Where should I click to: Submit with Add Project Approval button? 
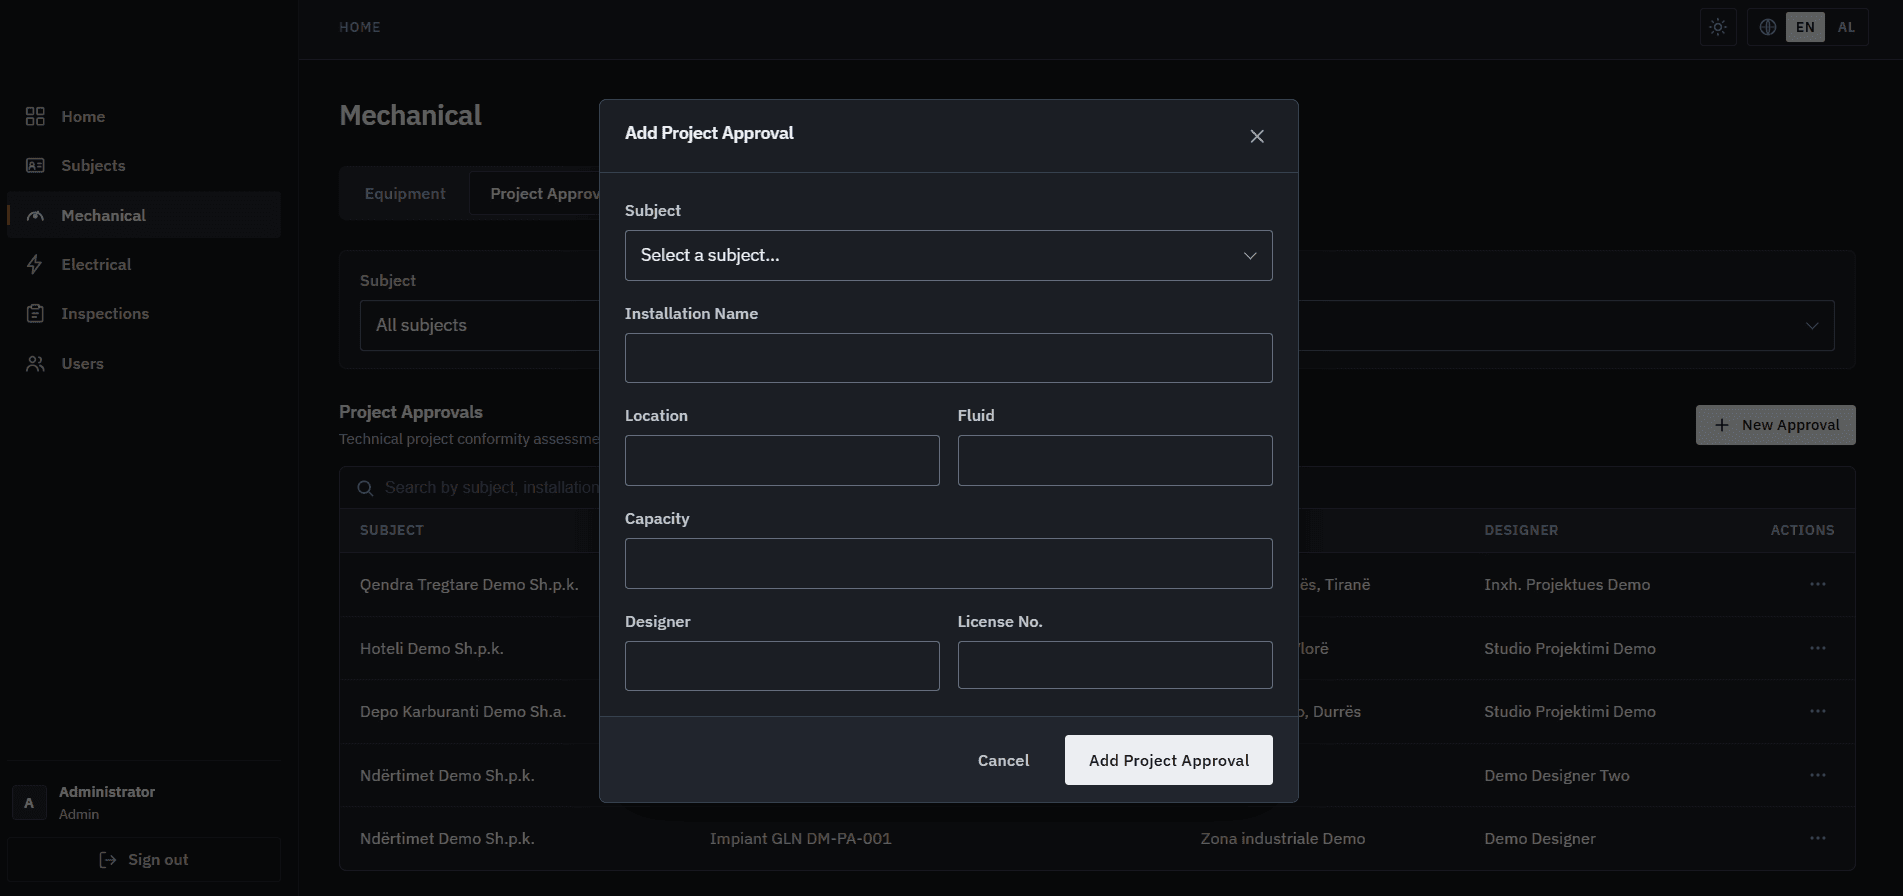[1169, 761]
